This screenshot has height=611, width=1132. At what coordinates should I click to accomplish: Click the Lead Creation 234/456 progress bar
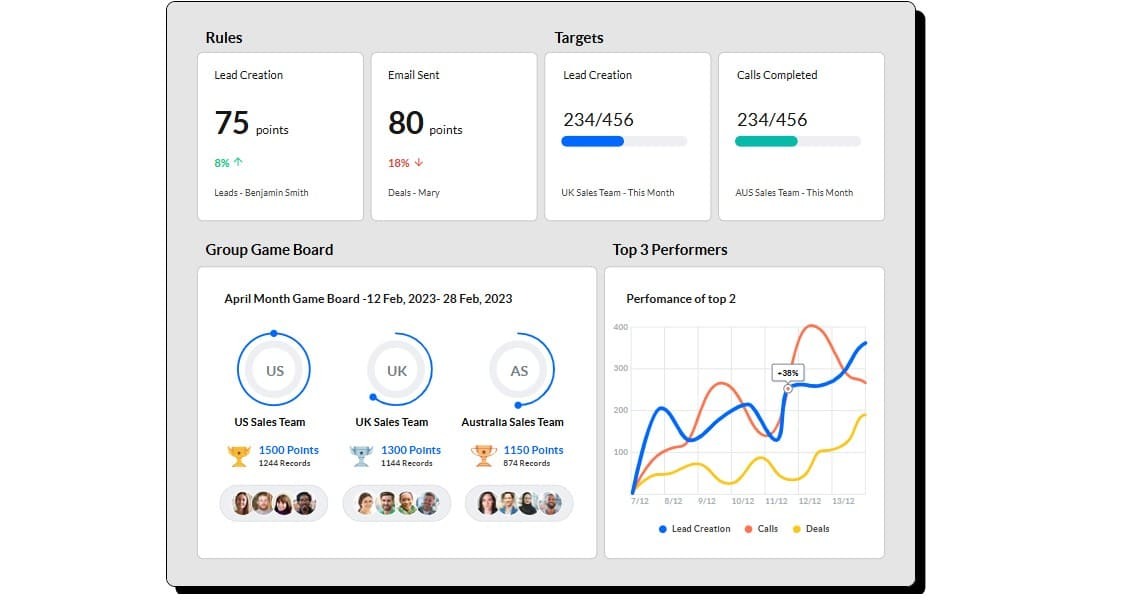click(x=624, y=141)
